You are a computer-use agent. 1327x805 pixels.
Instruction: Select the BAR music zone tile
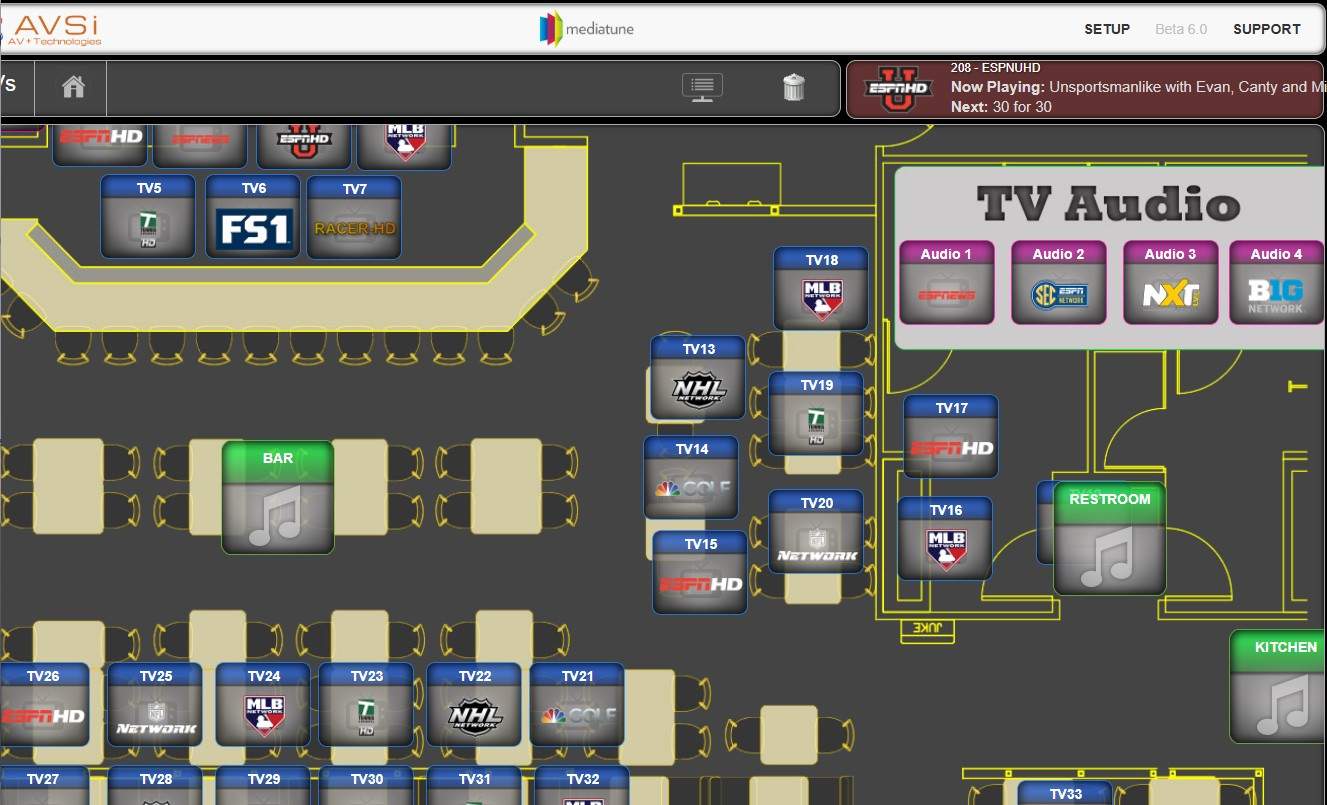pos(278,498)
